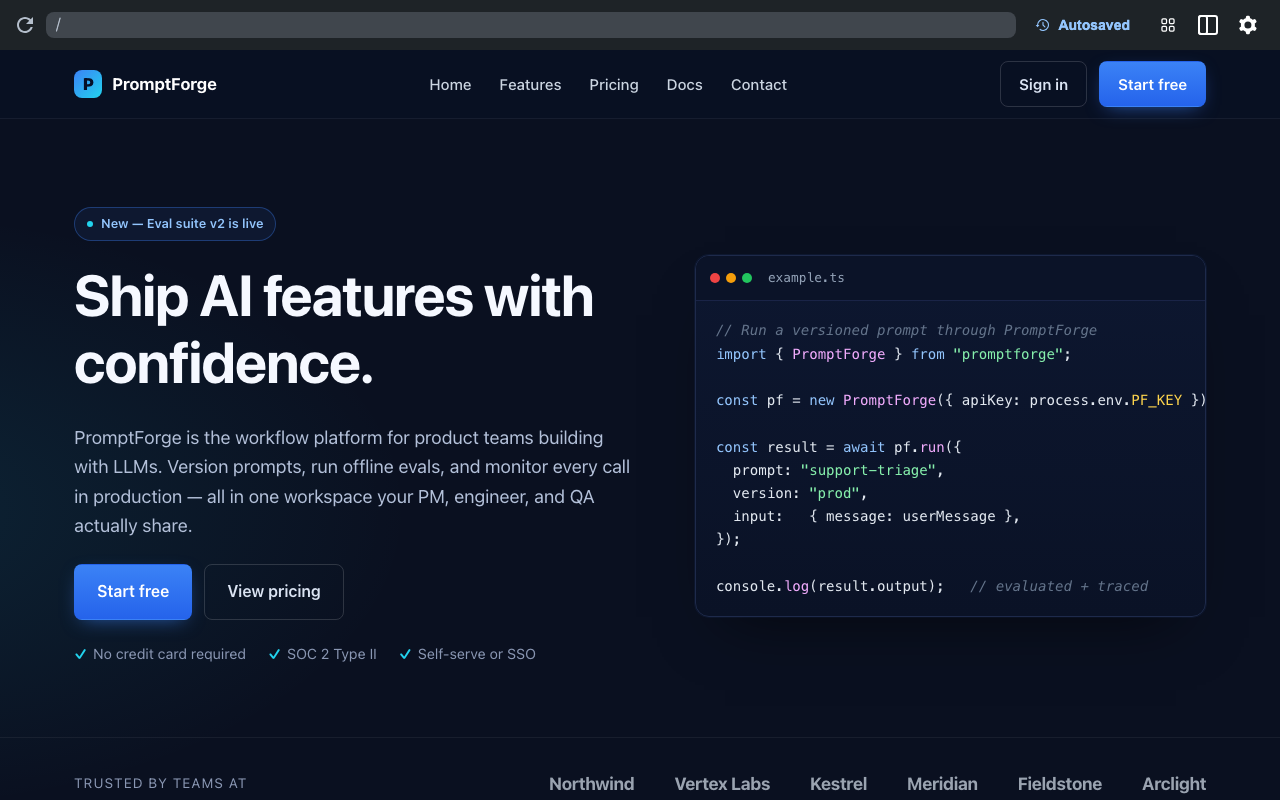Image resolution: width=1280 pixels, height=800 pixels.
Task: Click the green dot in code window
Action: [x=747, y=278]
